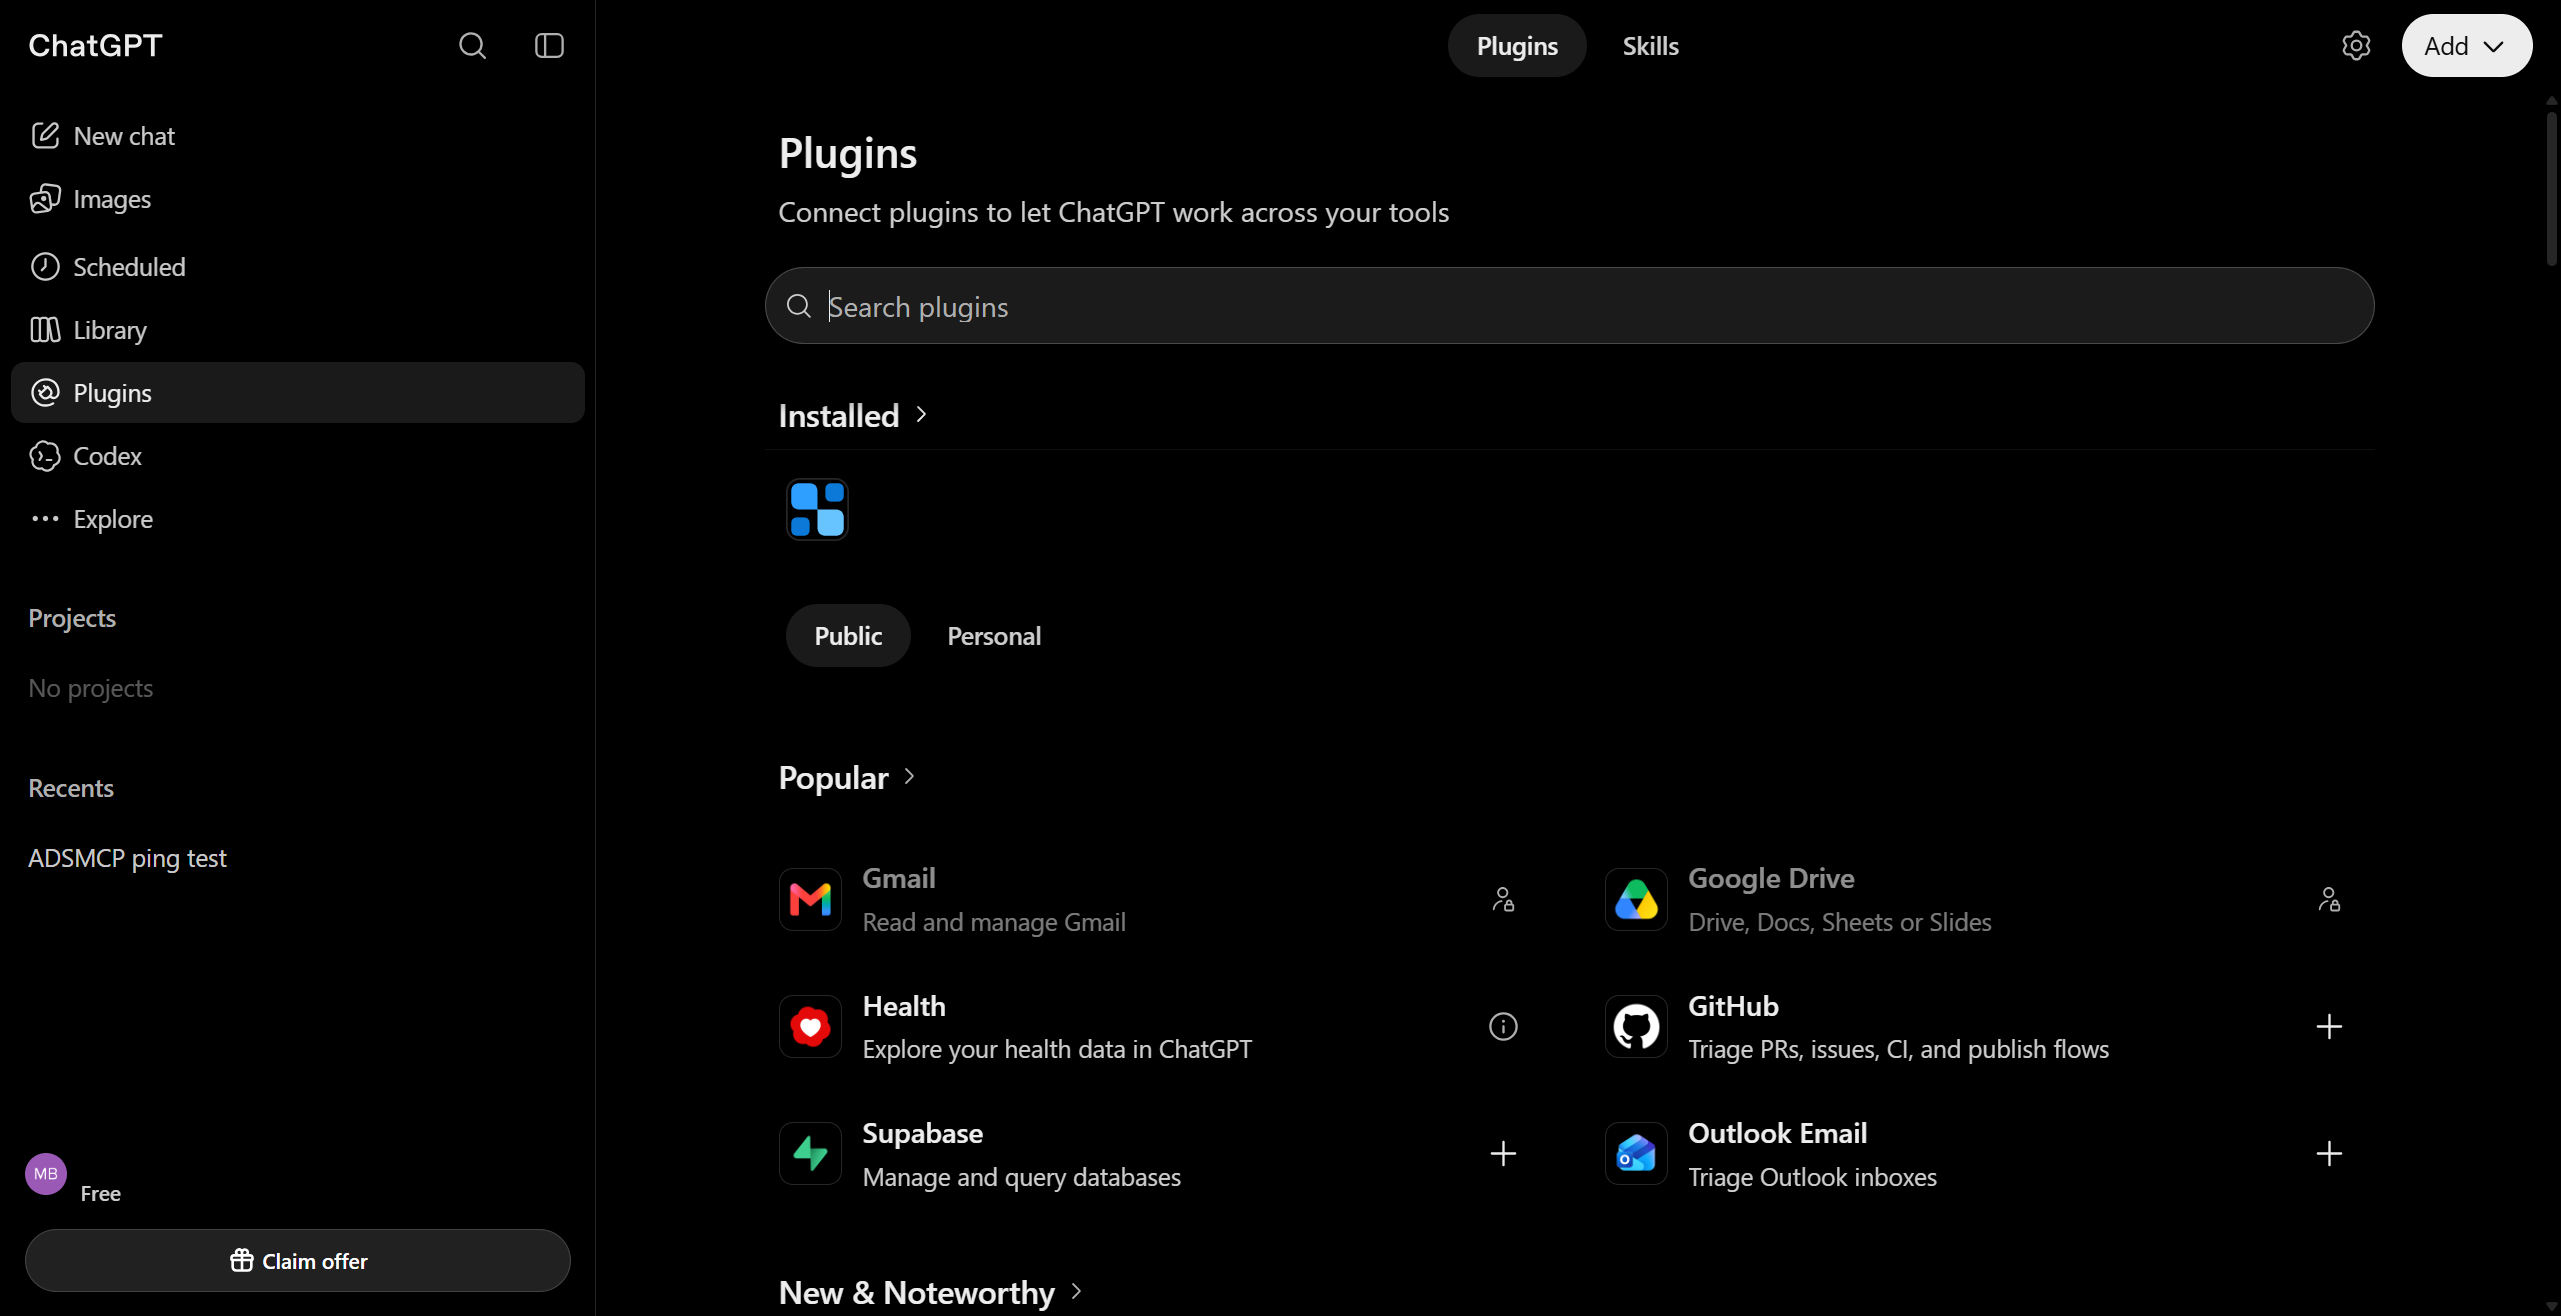Click the Gmail plugin logo

click(810, 899)
